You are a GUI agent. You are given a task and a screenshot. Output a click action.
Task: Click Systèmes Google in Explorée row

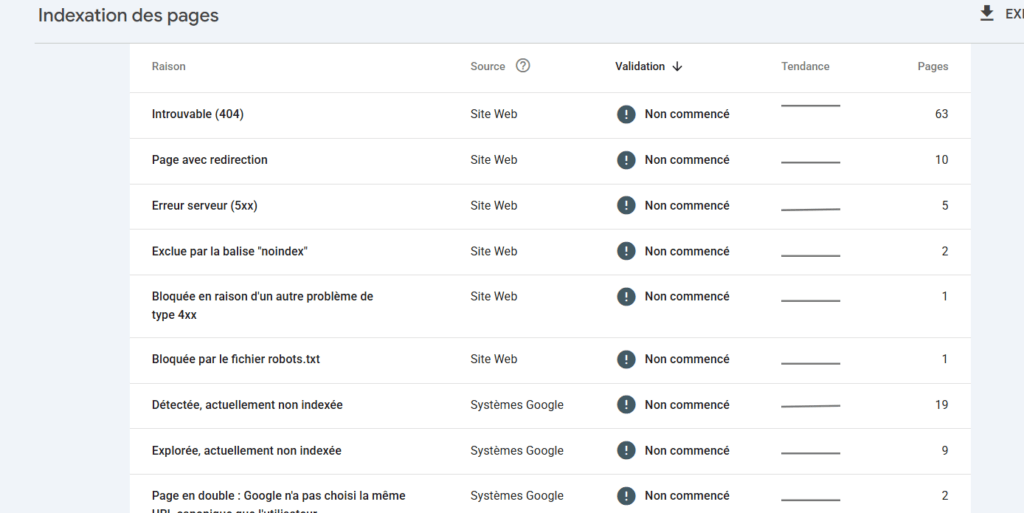(517, 450)
